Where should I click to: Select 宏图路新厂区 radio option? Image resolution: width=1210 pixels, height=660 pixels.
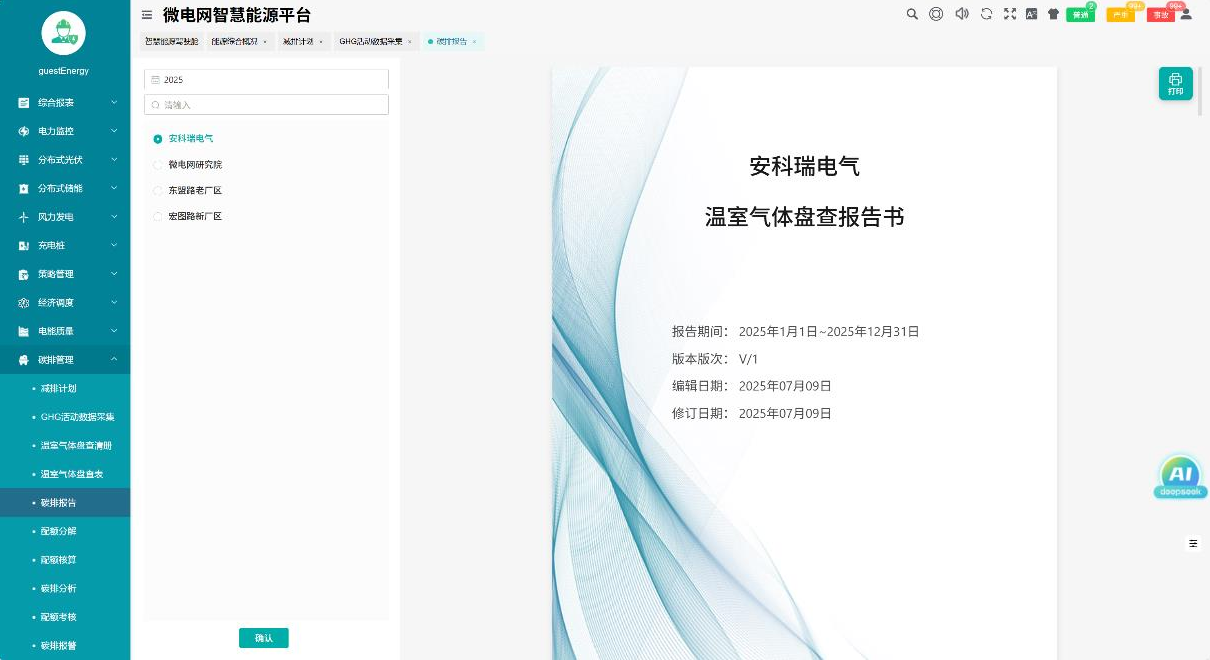click(x=158, y=217)
